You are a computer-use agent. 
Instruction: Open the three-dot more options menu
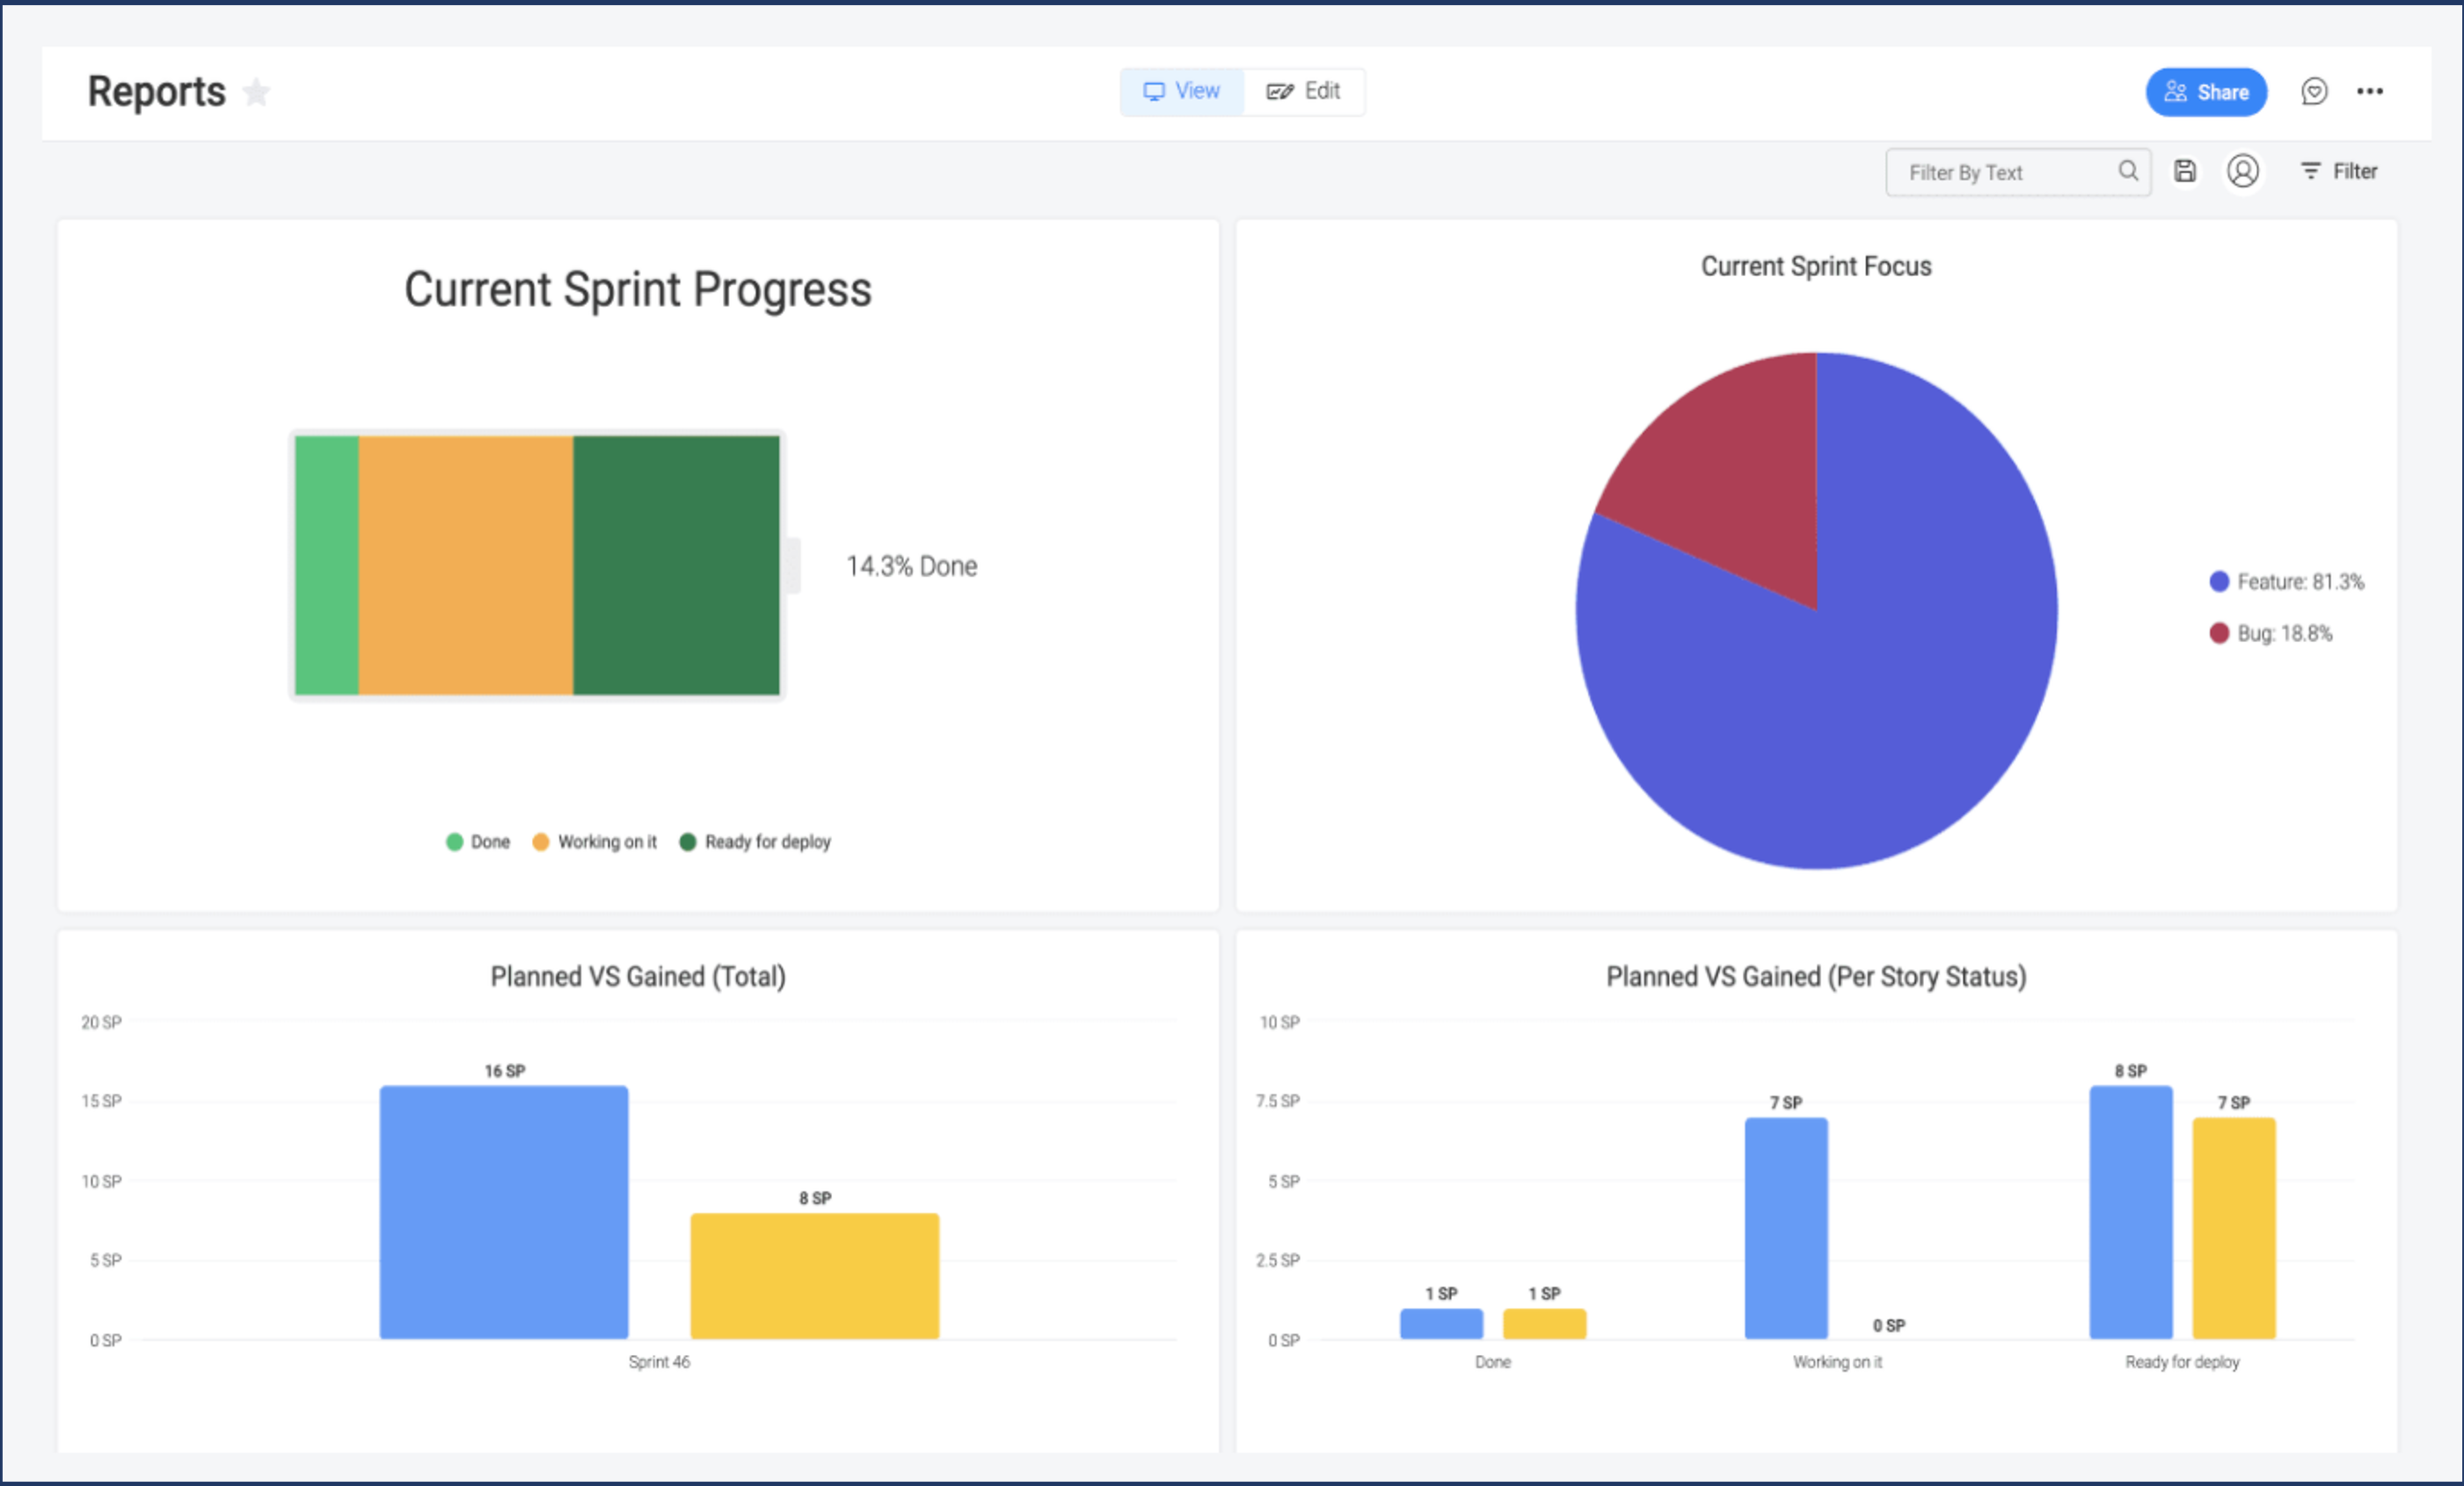(x=2370, y=92)
